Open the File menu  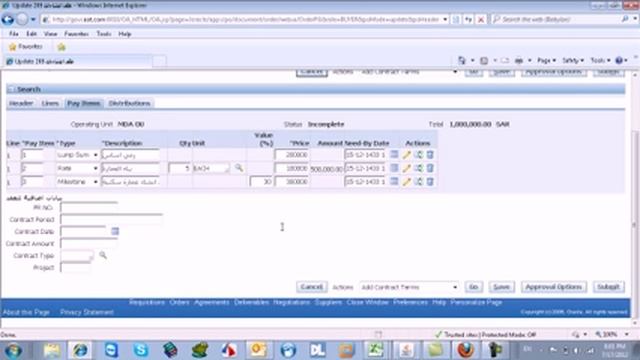click(x=13, y=34)
